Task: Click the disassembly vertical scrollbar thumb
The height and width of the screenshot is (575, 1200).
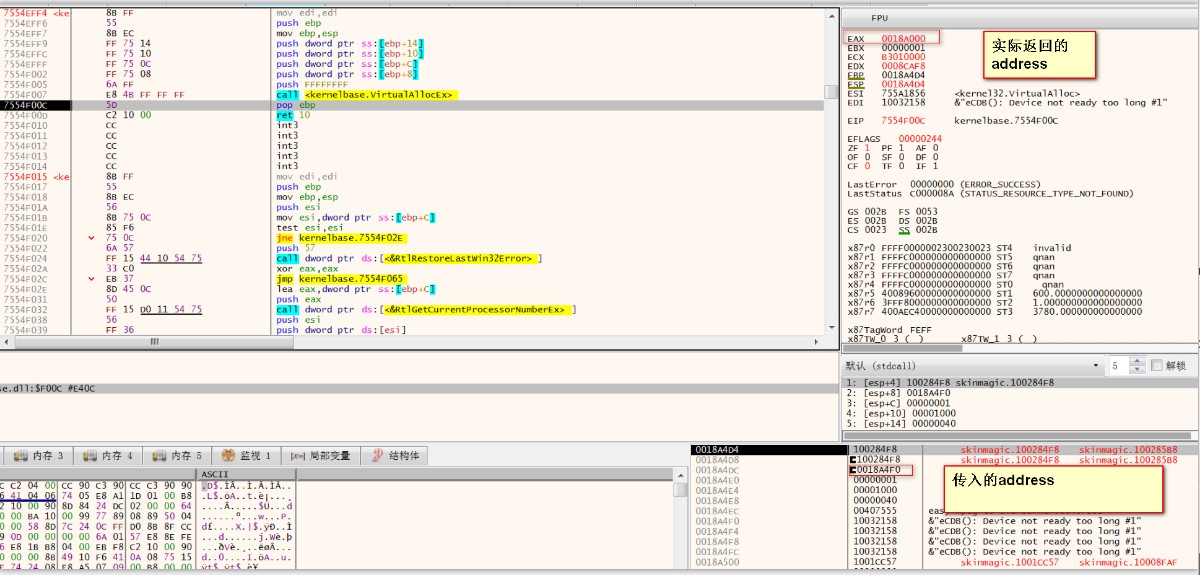Action: point(832,92)
